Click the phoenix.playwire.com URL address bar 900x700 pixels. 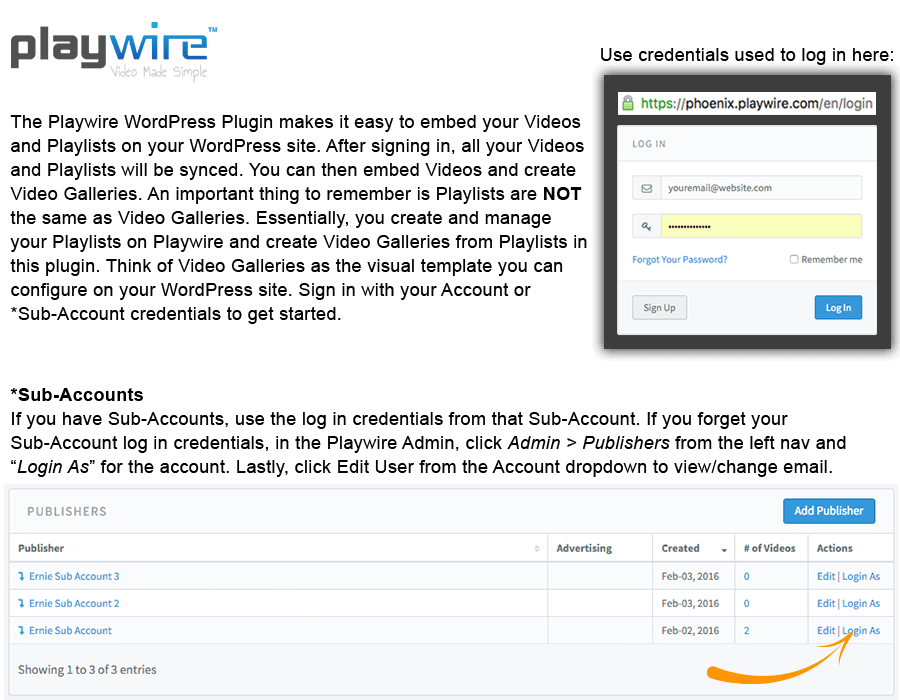[x=747, y=103]
